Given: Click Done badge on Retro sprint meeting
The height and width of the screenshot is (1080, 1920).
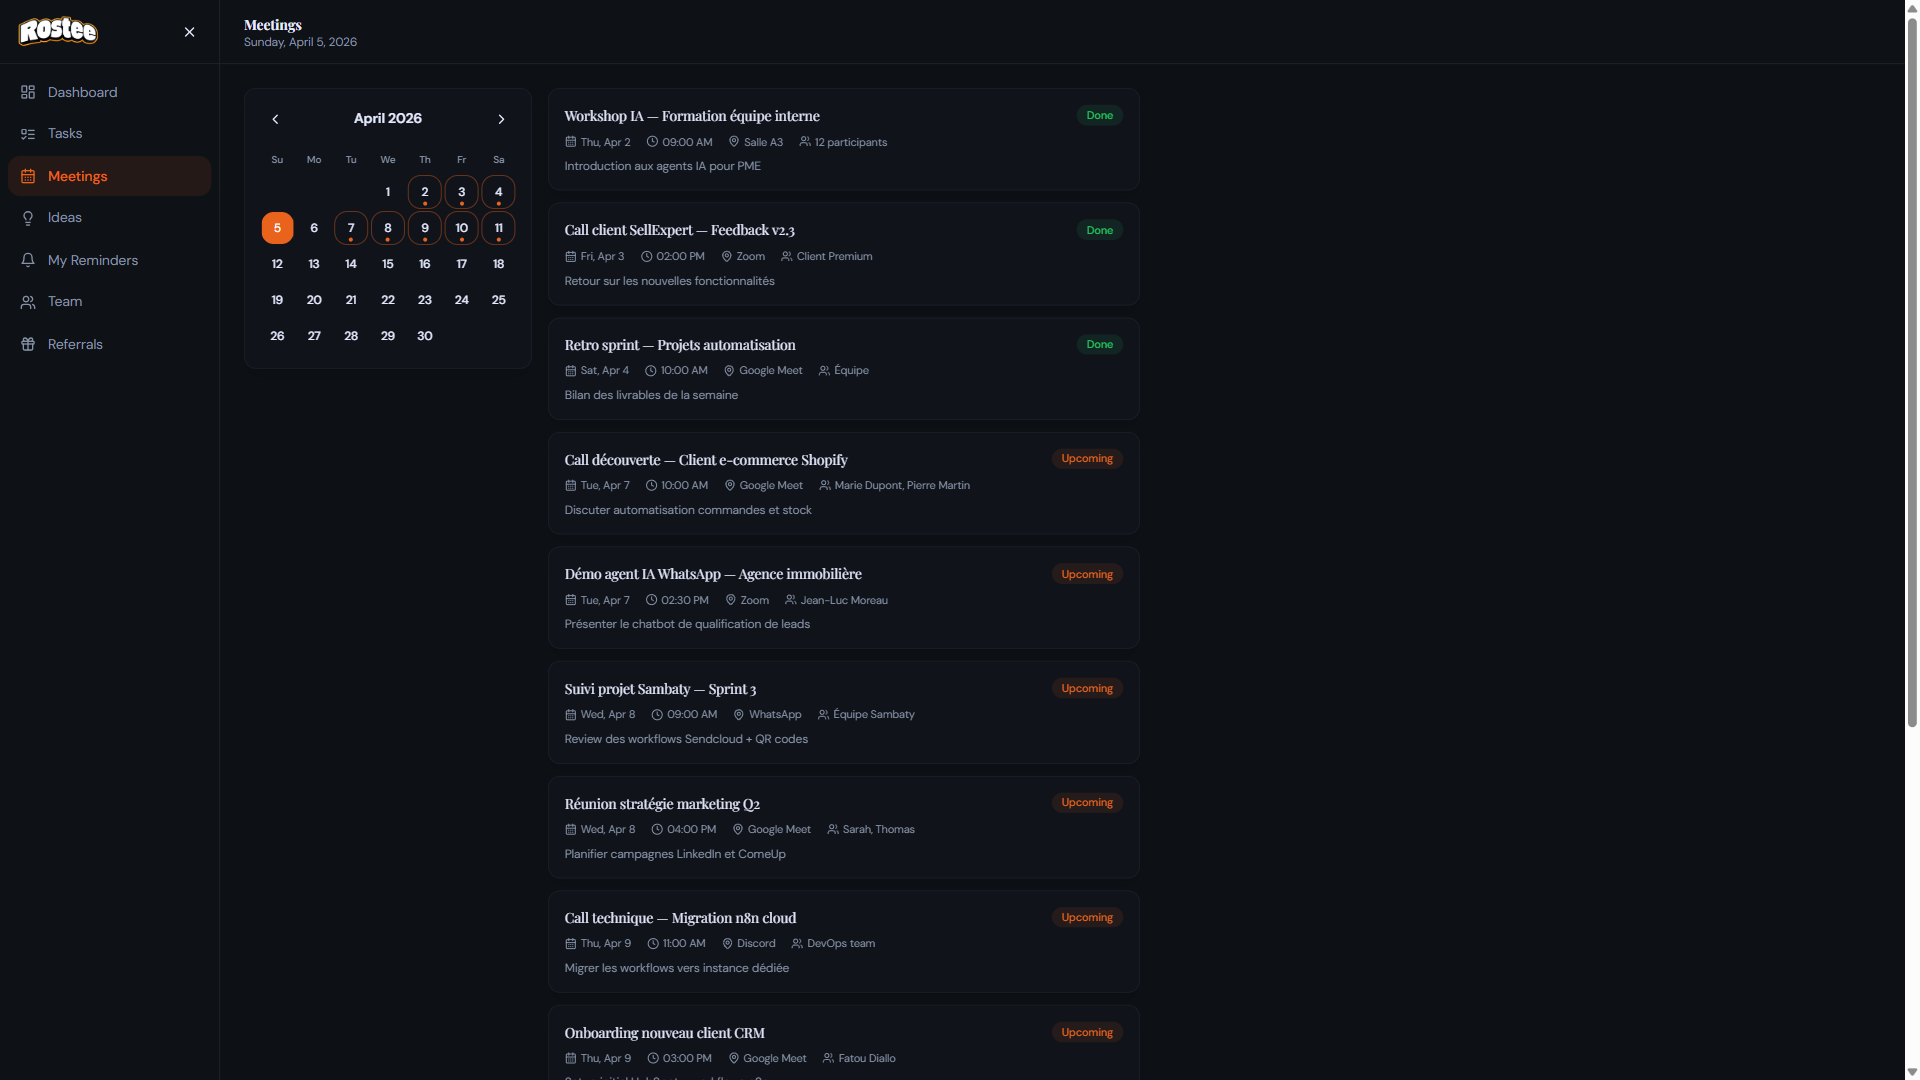Looking at the screenshot, I should 1099,344.
